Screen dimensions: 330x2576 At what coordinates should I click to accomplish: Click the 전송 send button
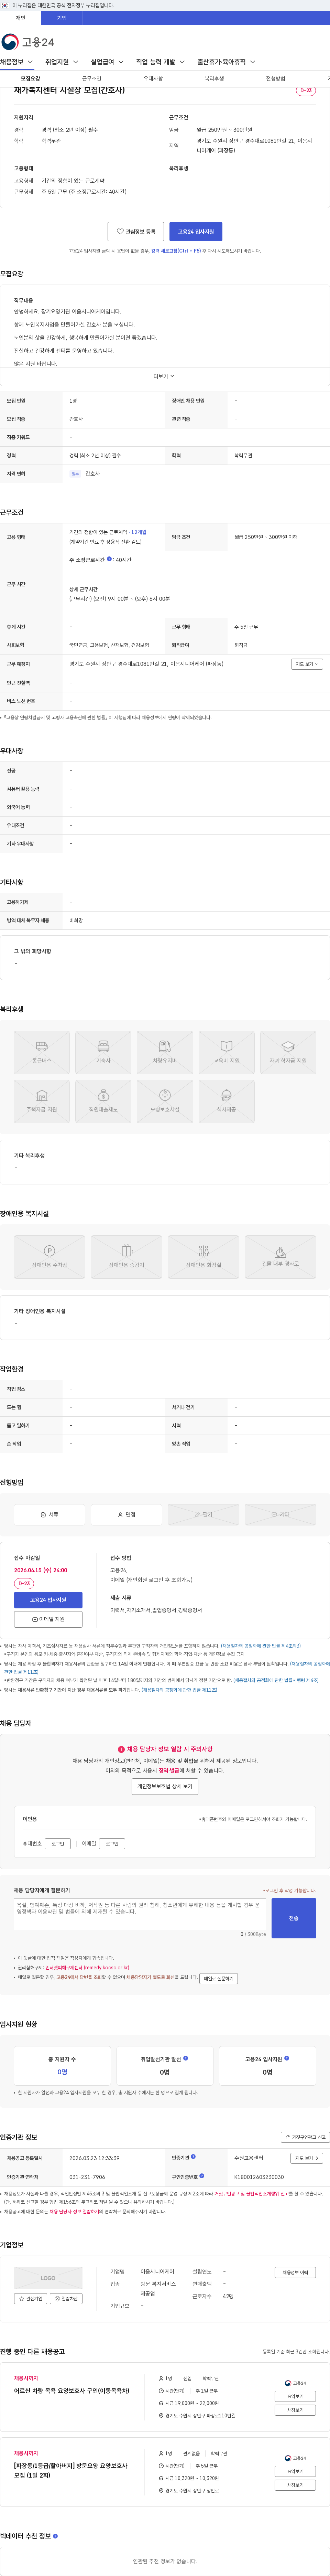click(x=294, y=1918)
